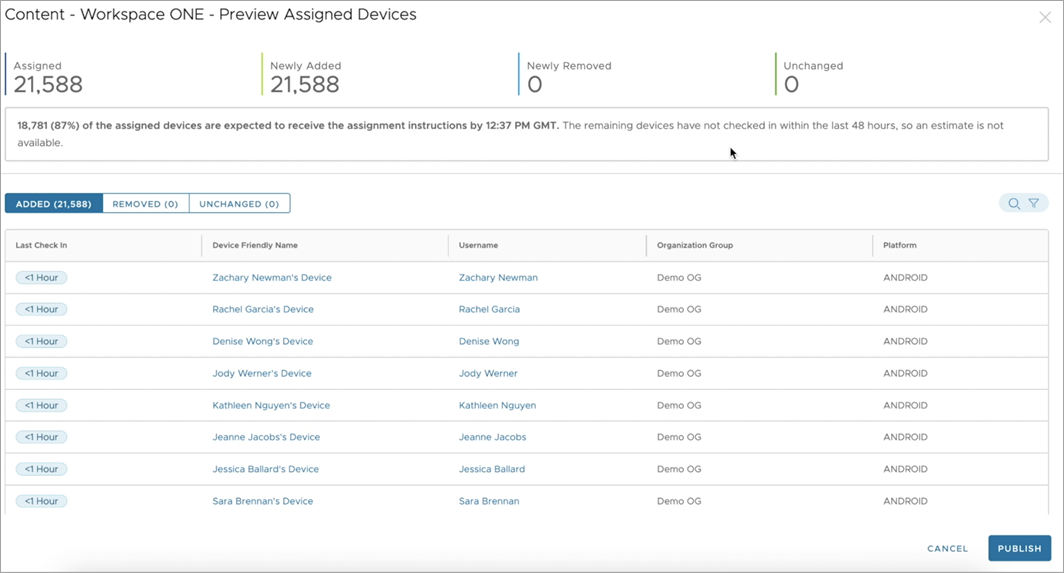1064x573 pixels.
Task: Sort by Device Friendly Name column header
Action: point(255,245)
